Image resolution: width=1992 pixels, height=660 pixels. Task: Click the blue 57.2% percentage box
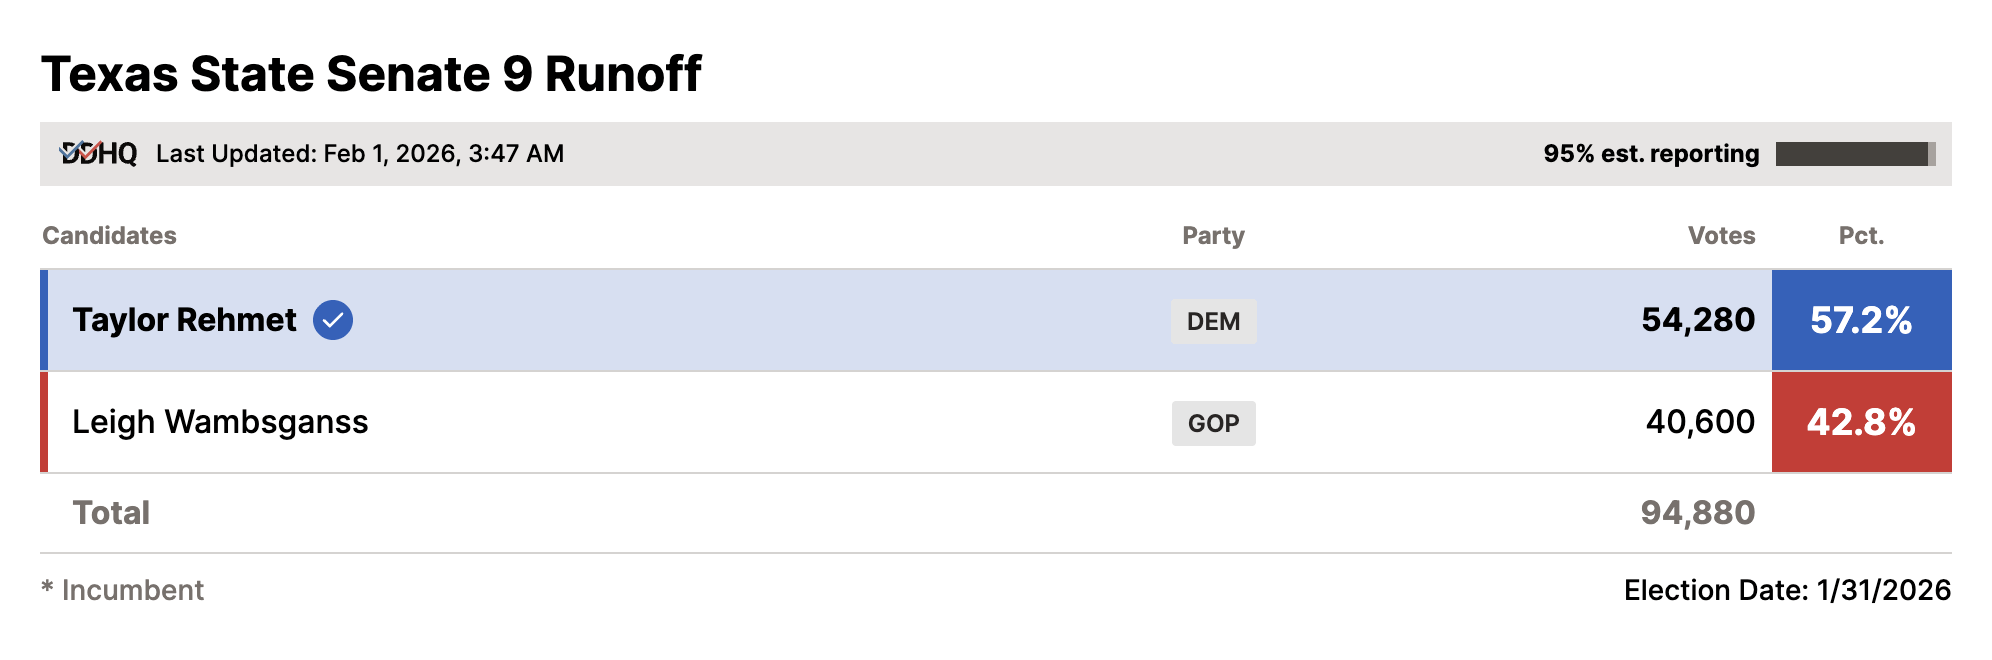(x=1861, y=320)
